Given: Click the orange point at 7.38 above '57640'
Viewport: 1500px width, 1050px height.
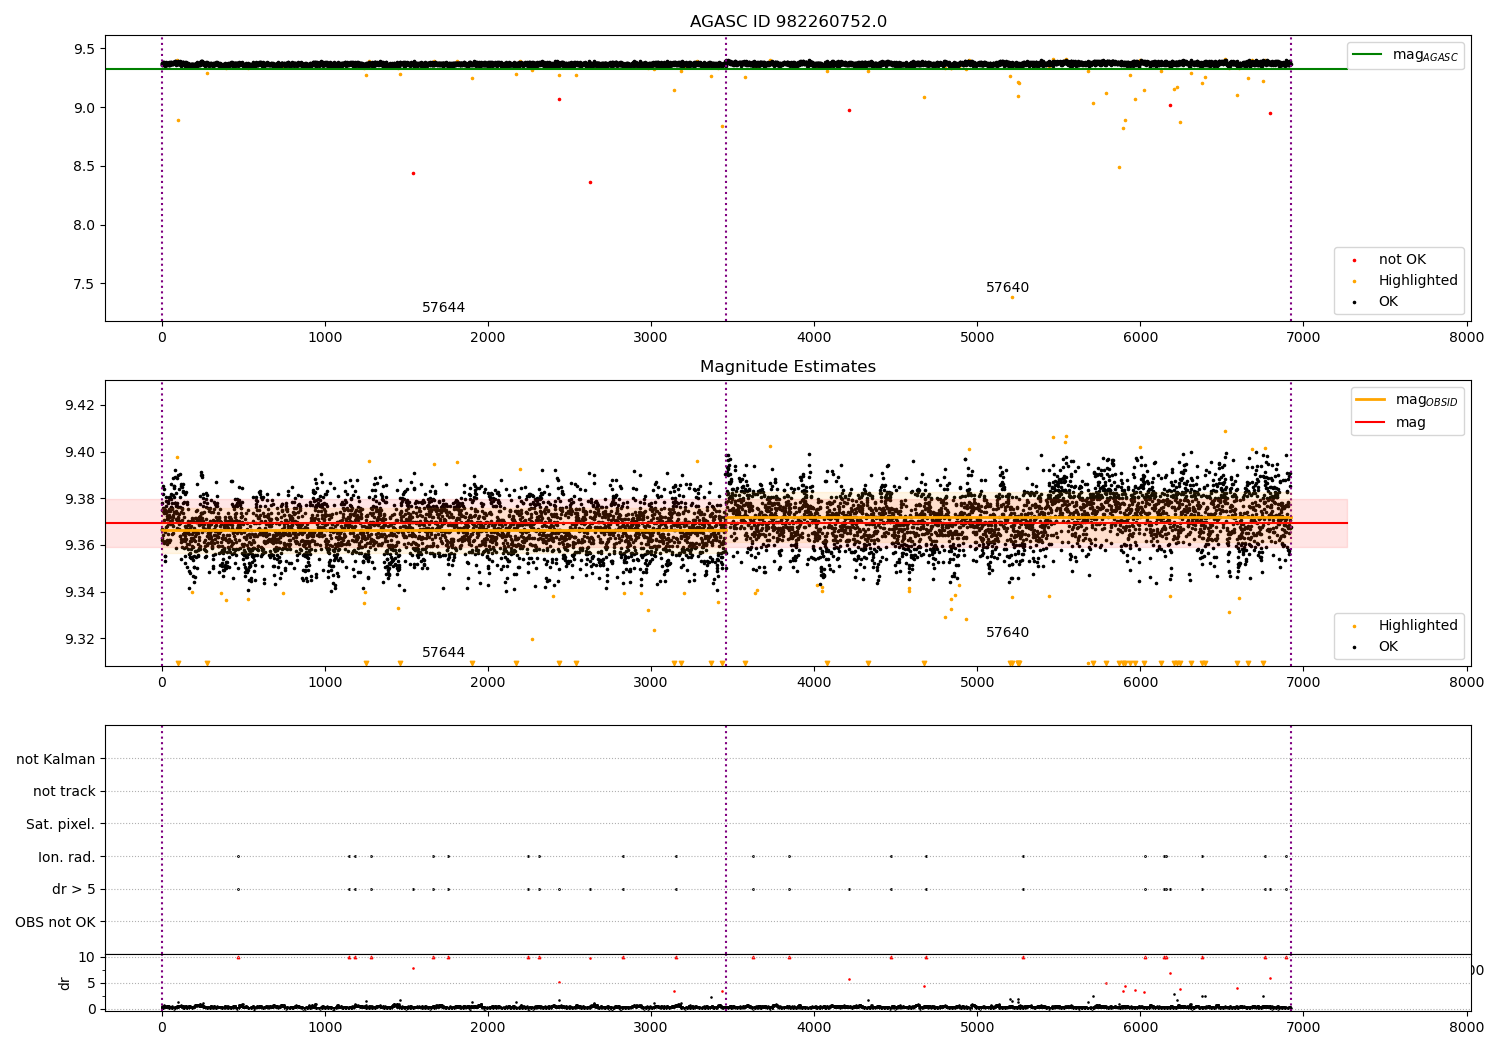Looking at the screenshot, I should pyautogui.click(x=1011, y=297).
